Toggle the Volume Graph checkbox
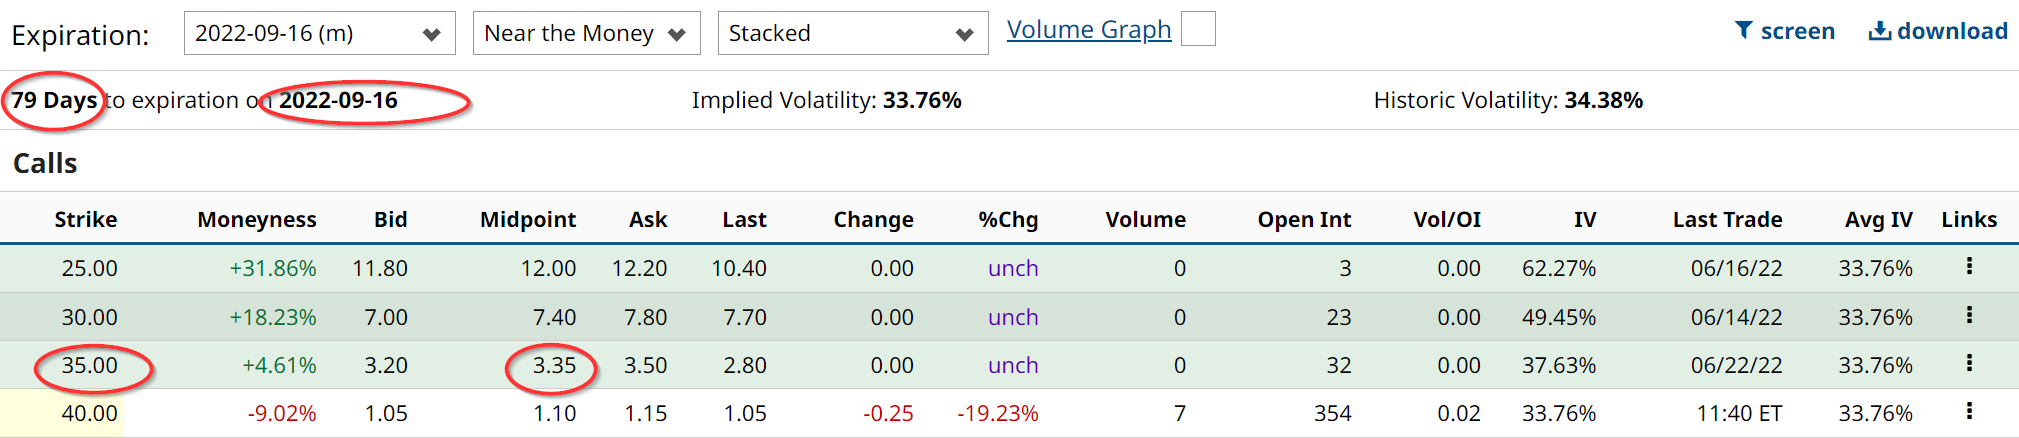This screenshot has height=438, width=2019. pos(1198,29)
